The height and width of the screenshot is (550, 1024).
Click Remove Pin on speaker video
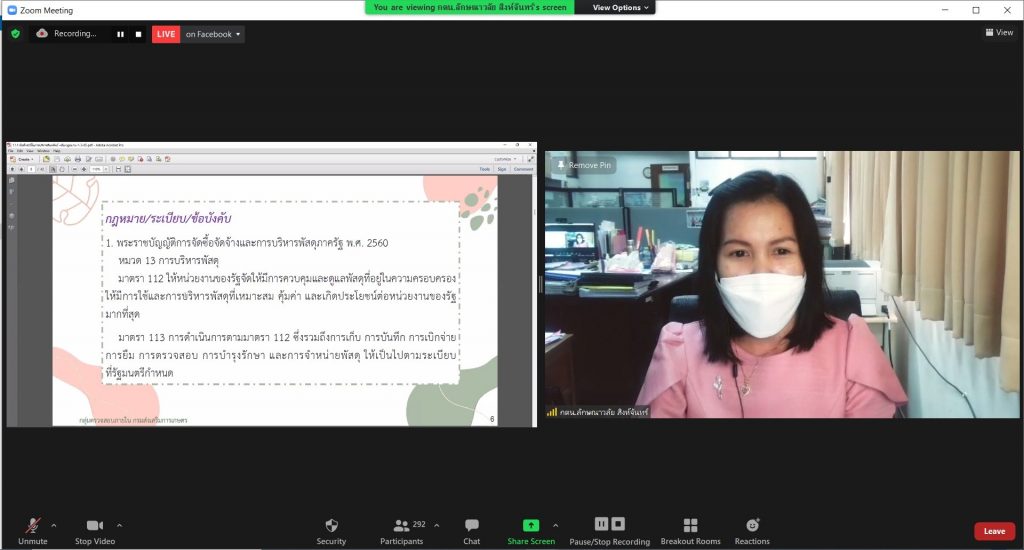(x=585, y=165)
